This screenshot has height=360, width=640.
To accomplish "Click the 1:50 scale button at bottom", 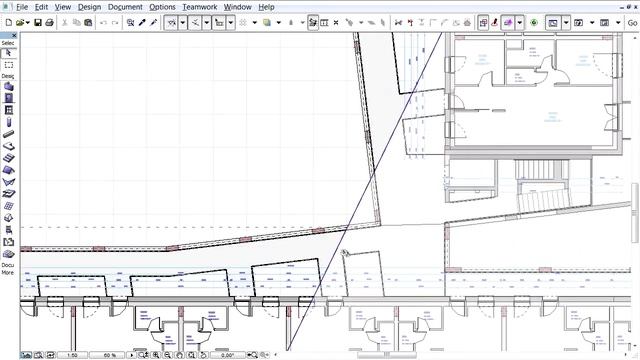I will pyautogui.click(x=72, y=355).
